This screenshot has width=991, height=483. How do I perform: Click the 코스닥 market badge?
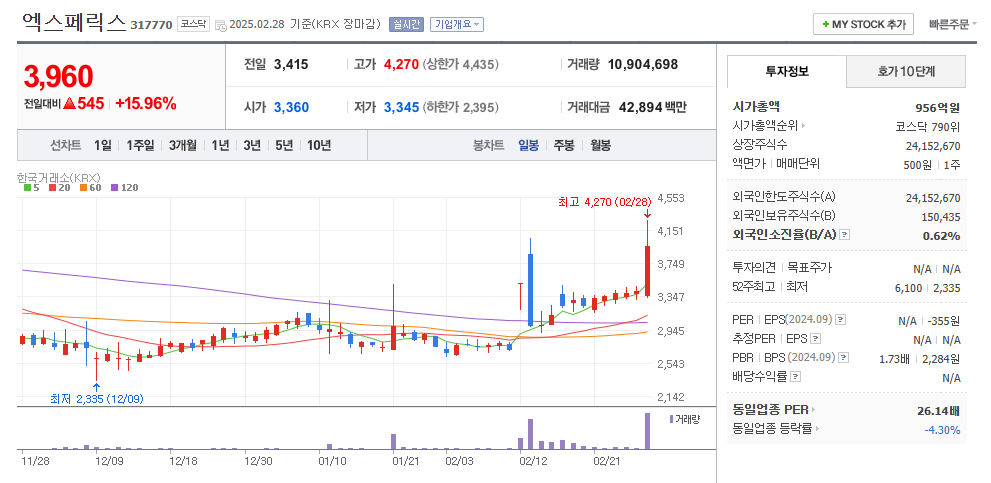tap(192, 24)
